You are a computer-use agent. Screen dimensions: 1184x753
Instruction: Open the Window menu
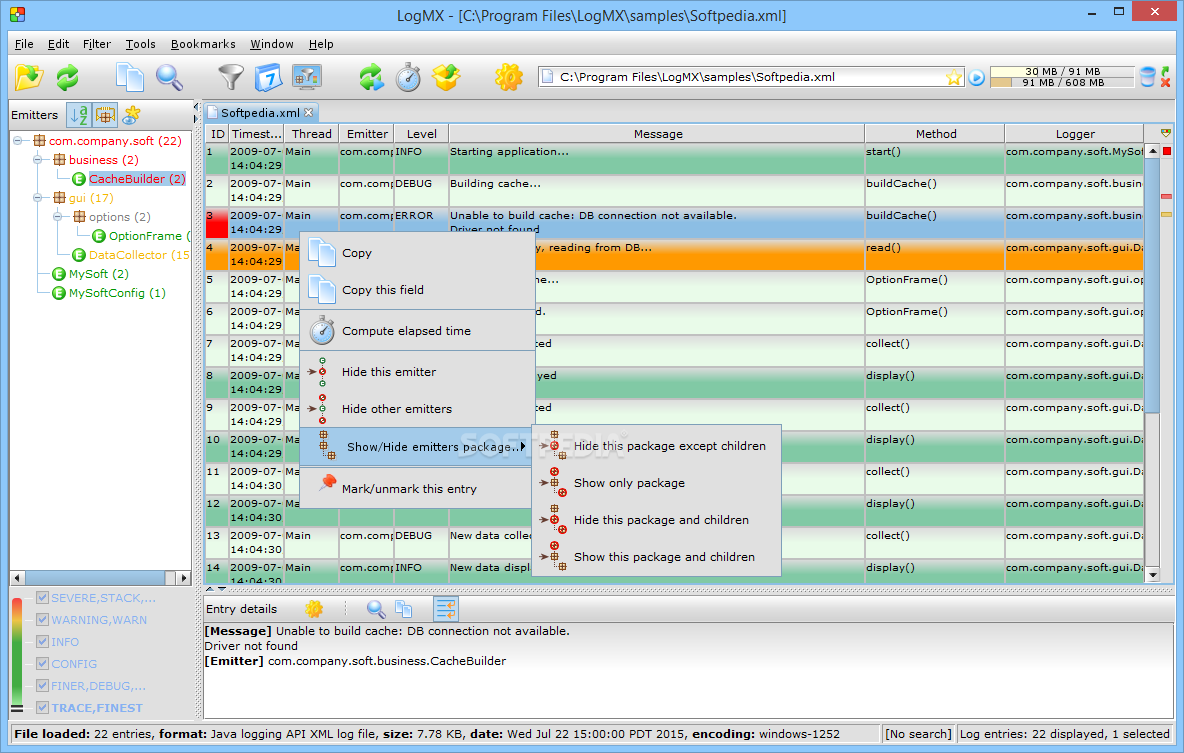point(272,44)
